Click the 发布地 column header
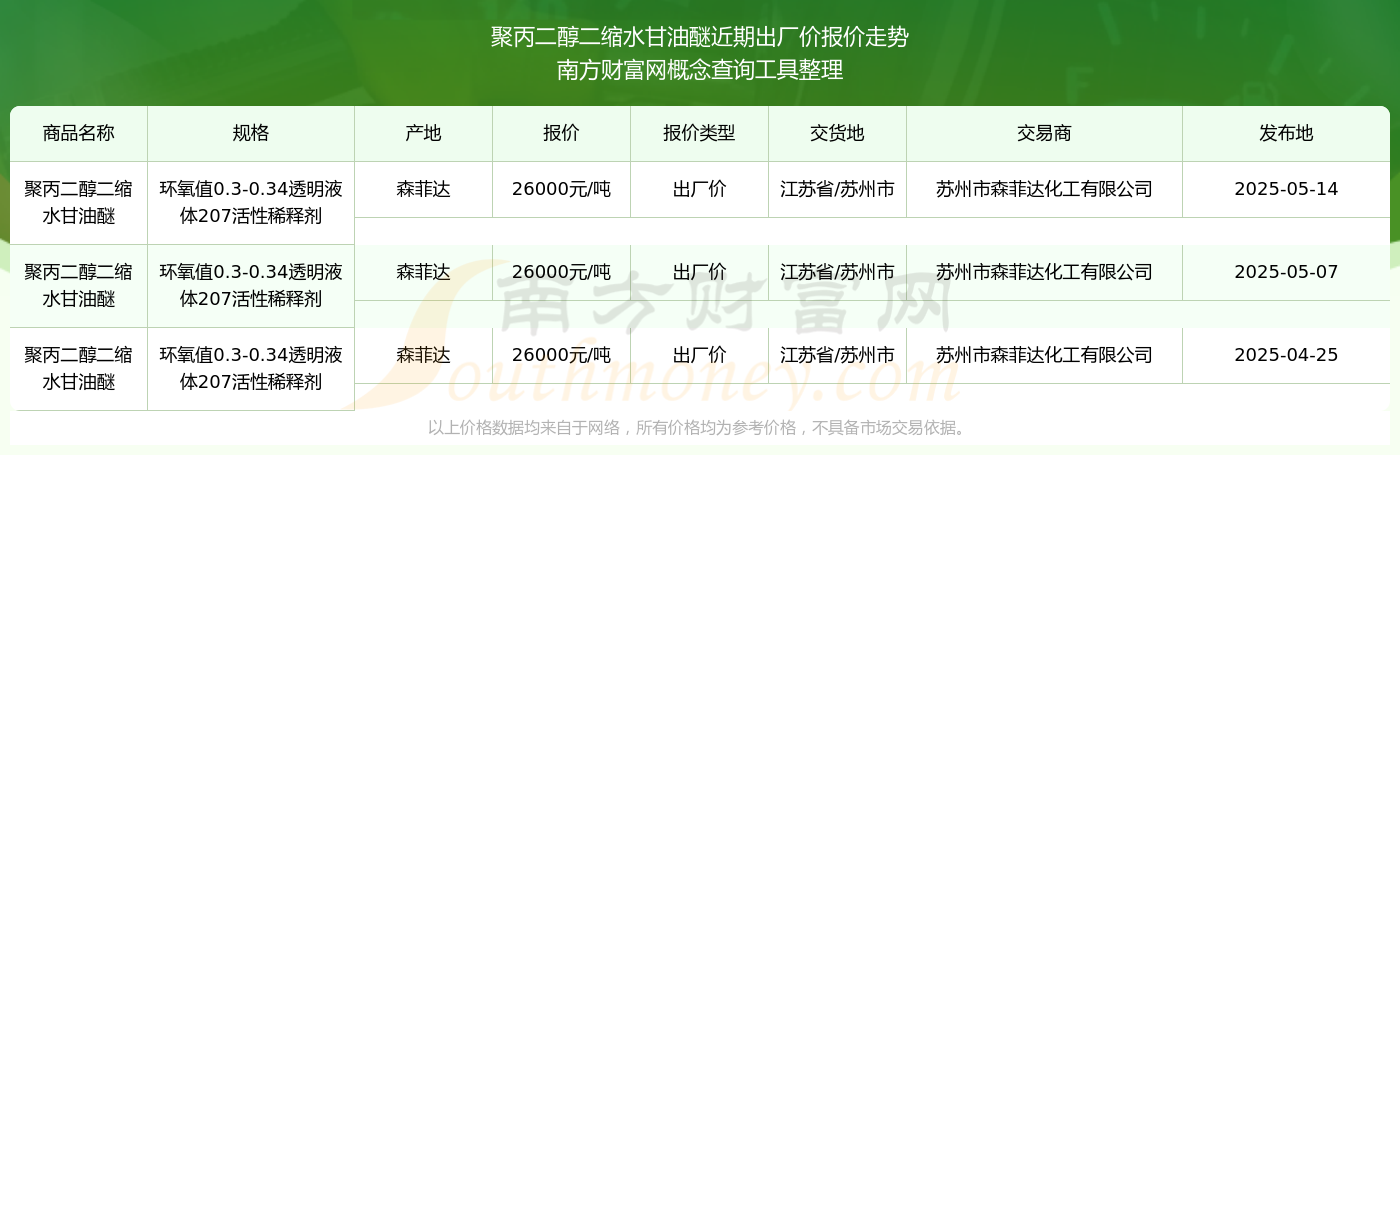1400x1205 pixels. coord(1286,134)
